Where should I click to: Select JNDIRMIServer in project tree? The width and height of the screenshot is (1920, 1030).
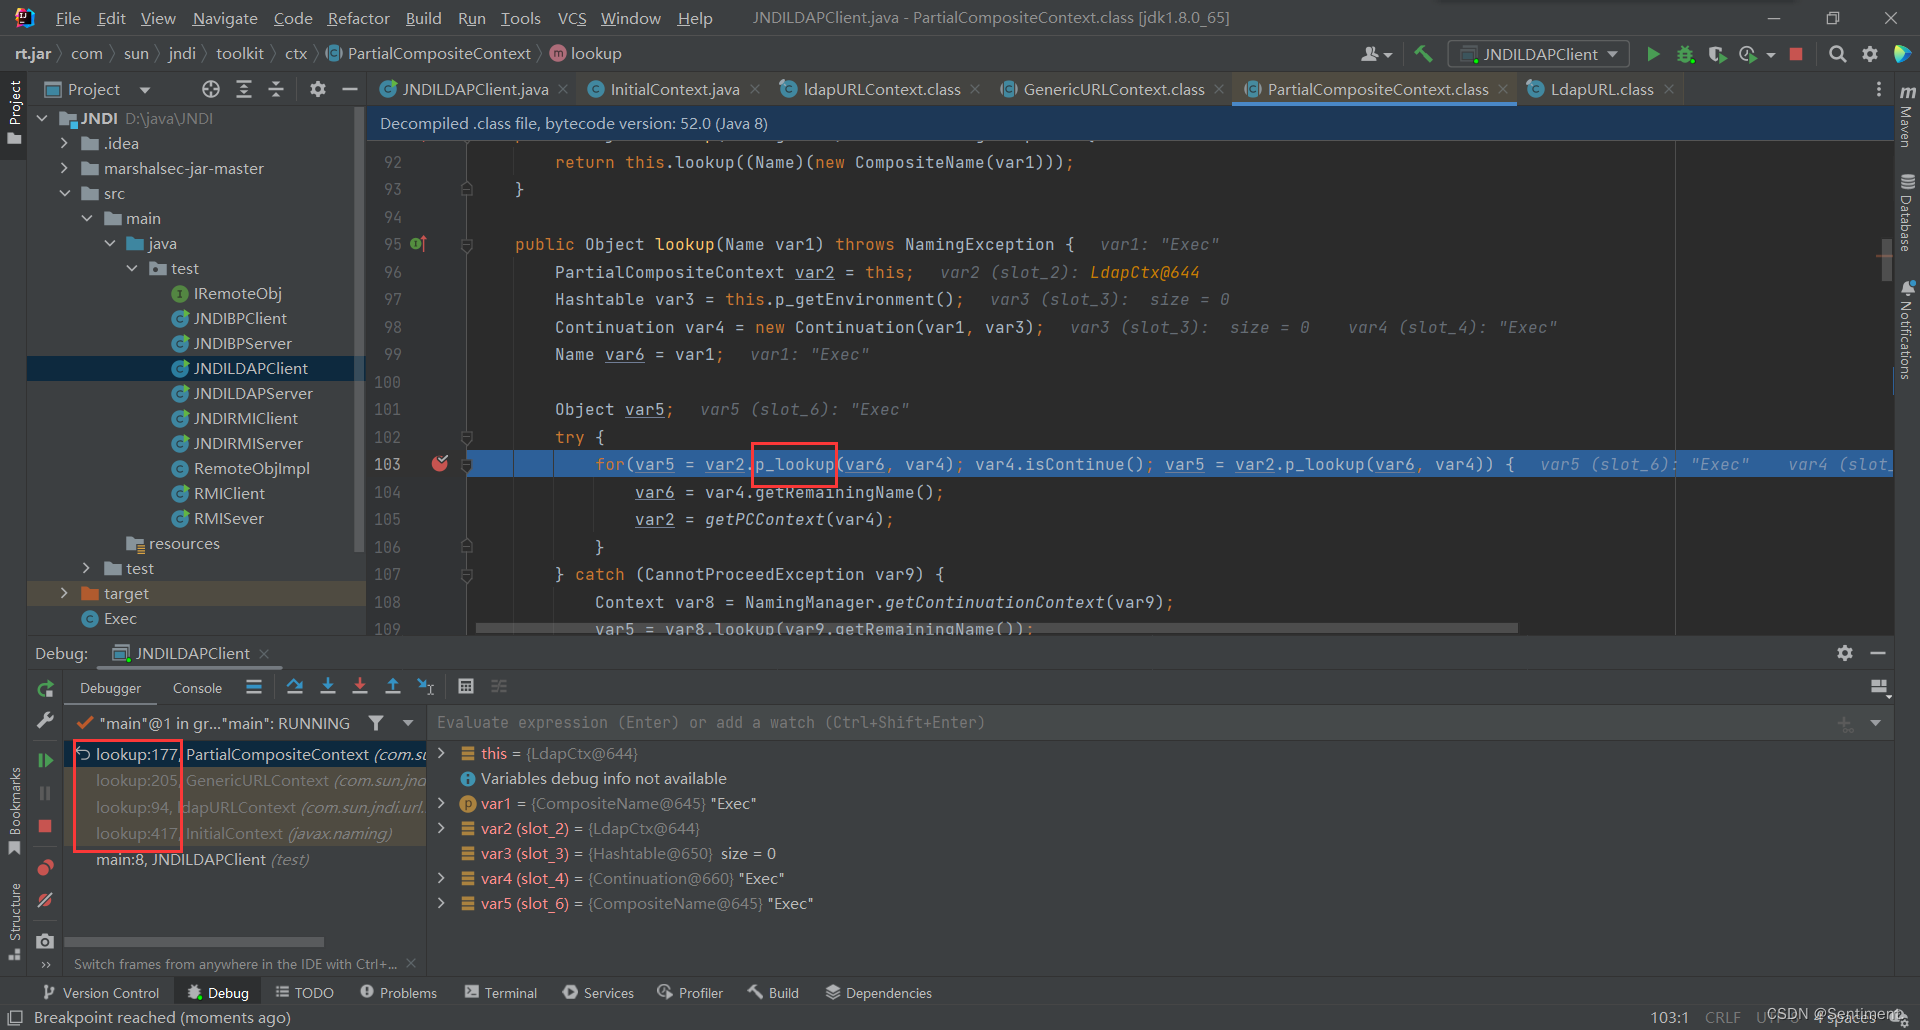247,443
